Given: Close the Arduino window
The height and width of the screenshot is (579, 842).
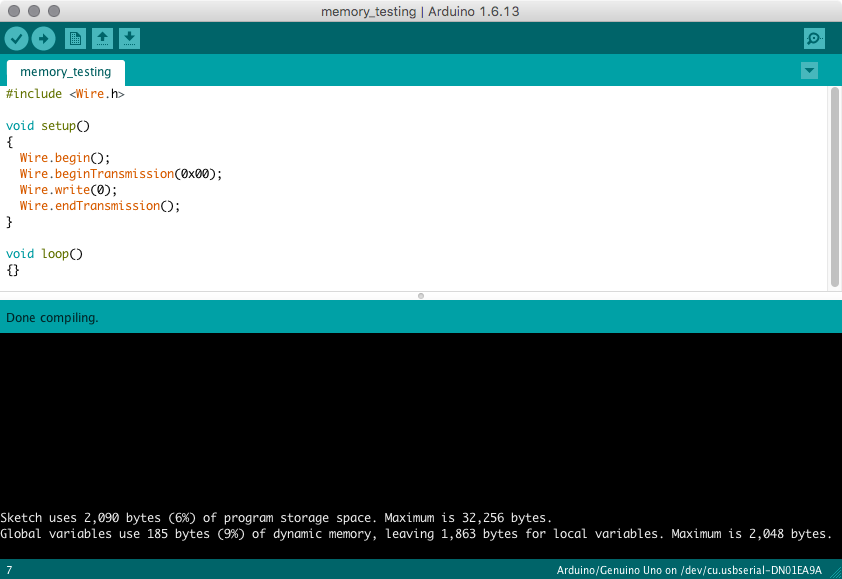Looking at the screenshot, I should click(13, 11).
